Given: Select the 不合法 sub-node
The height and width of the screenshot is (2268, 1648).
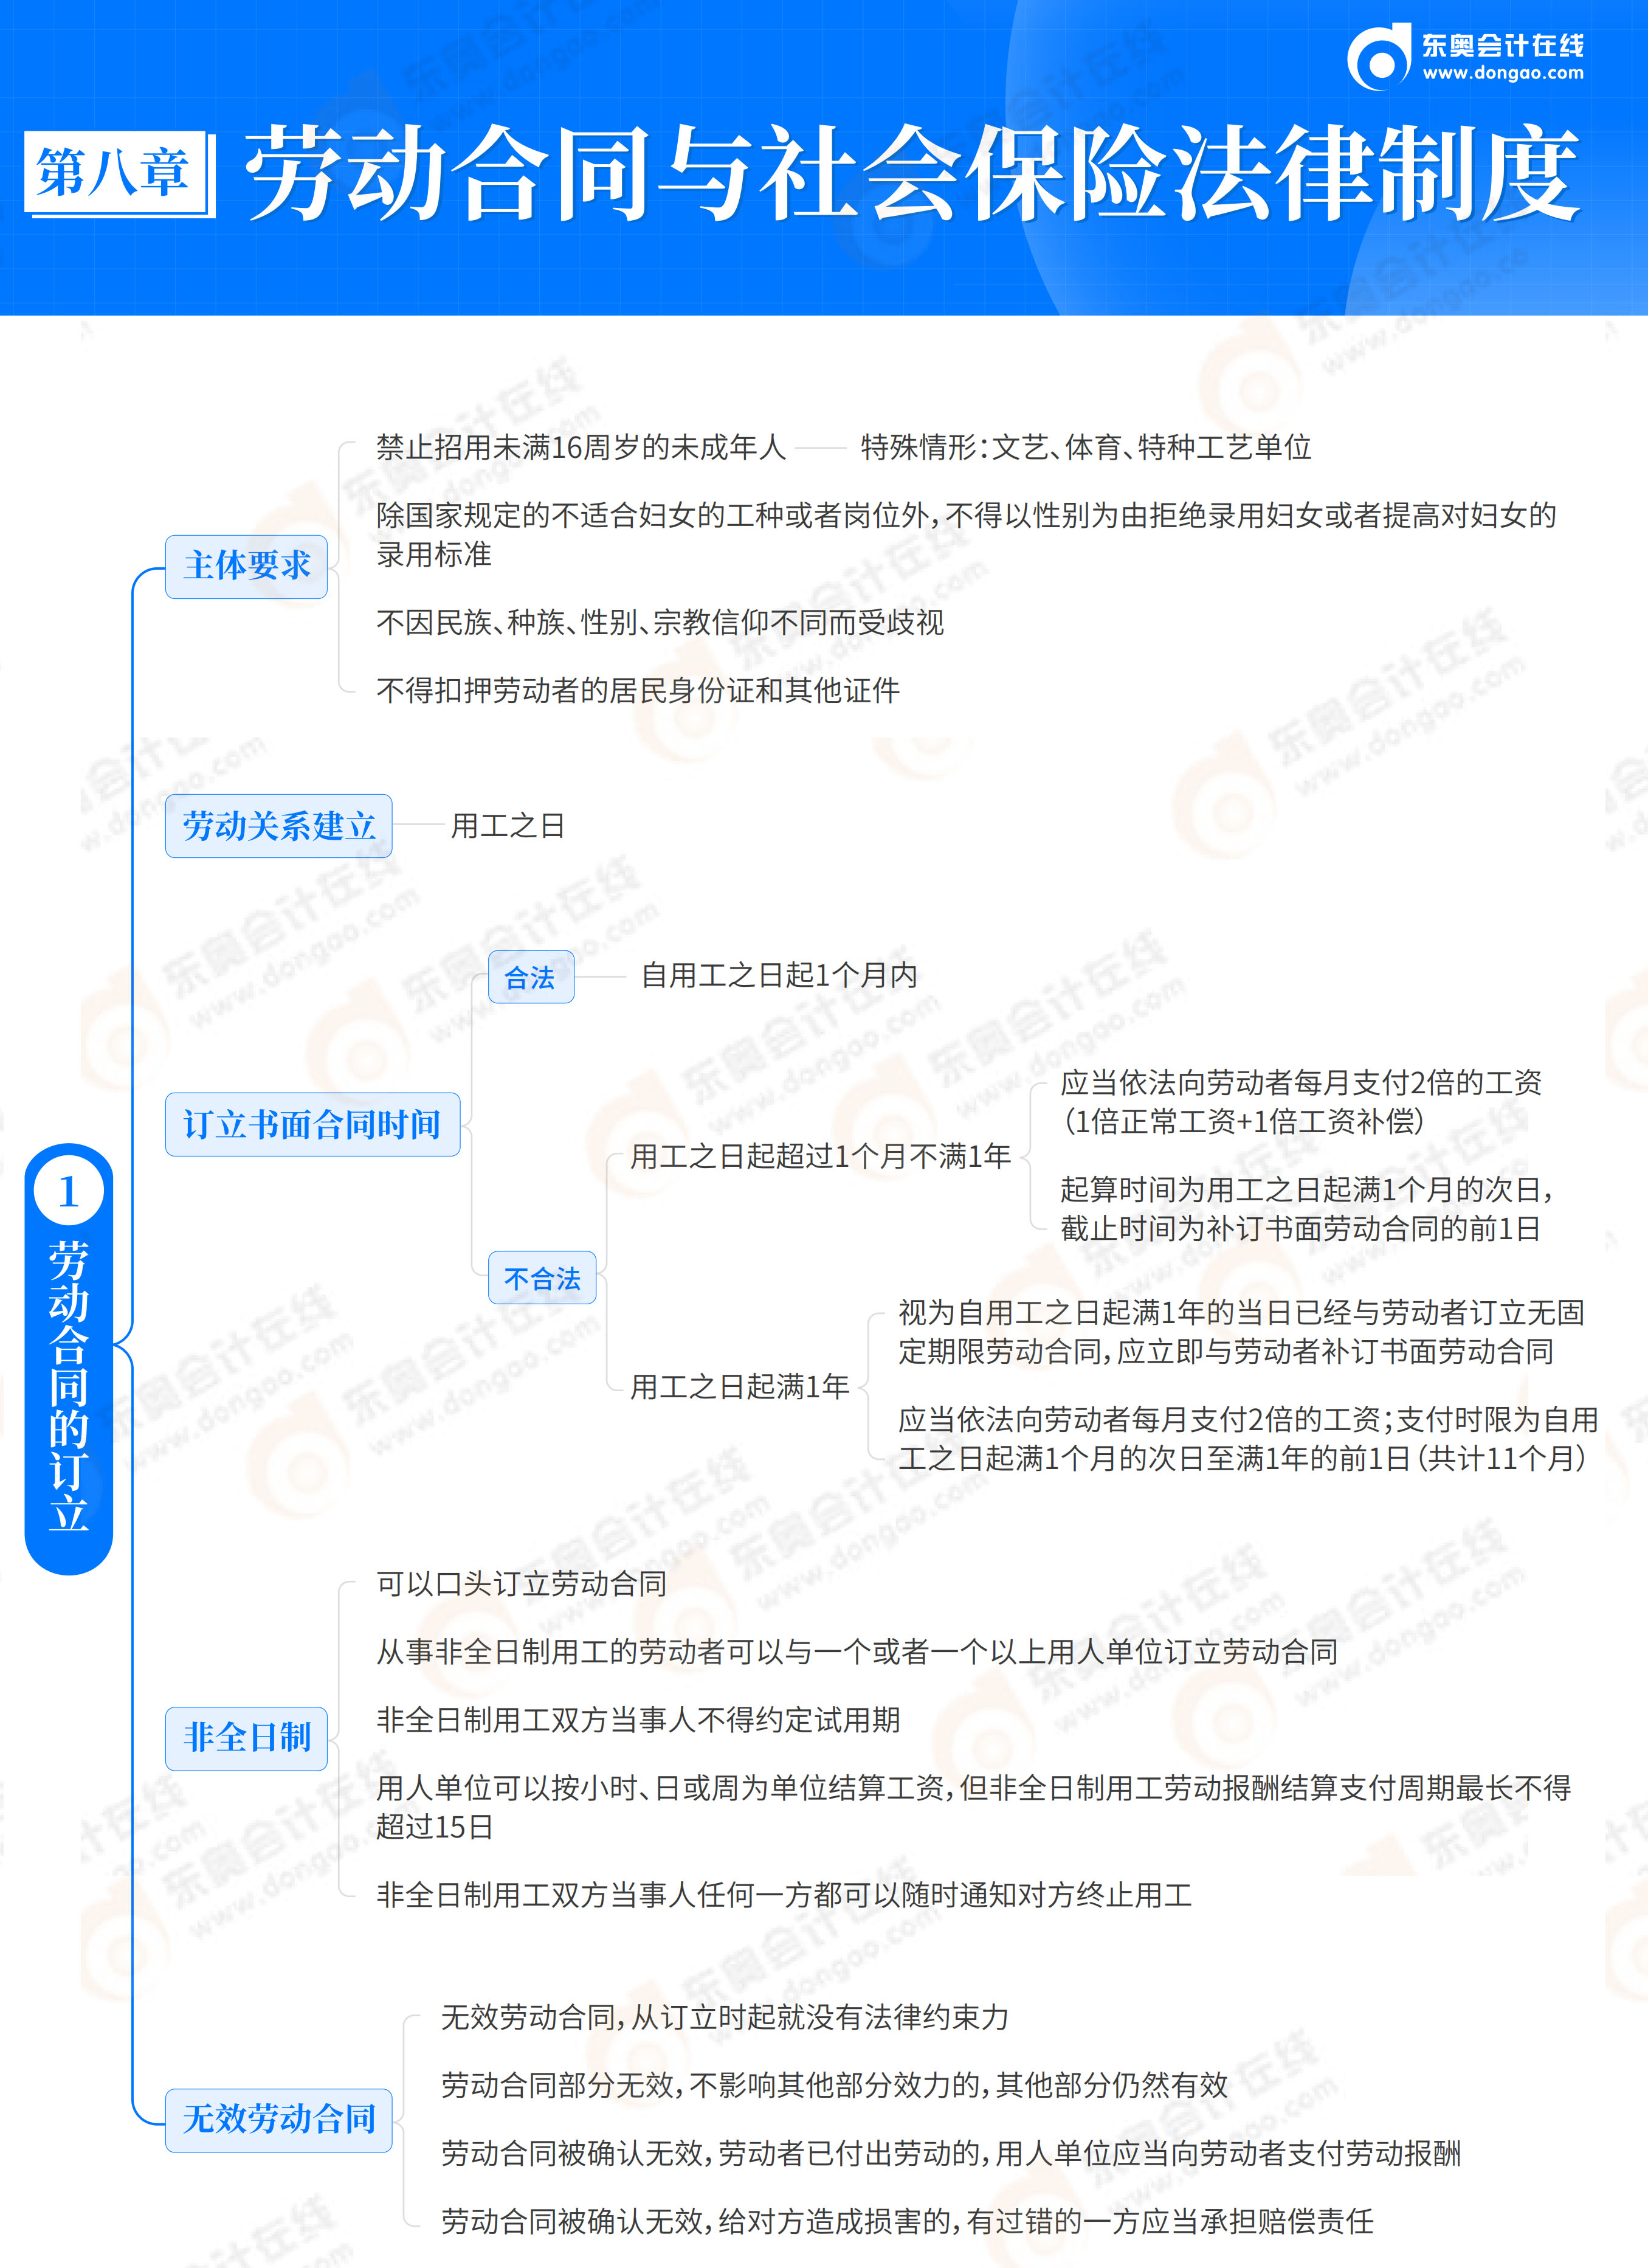Looking at the screenshot, I should (x=542, y=1278).
